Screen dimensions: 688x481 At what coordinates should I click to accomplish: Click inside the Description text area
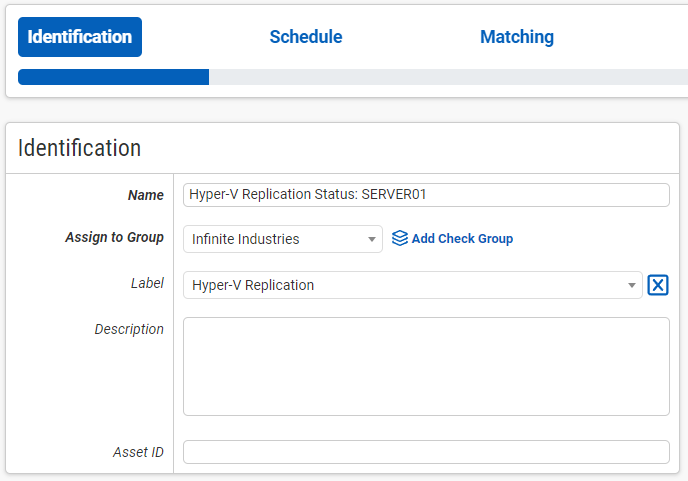(x=426, y=366)
